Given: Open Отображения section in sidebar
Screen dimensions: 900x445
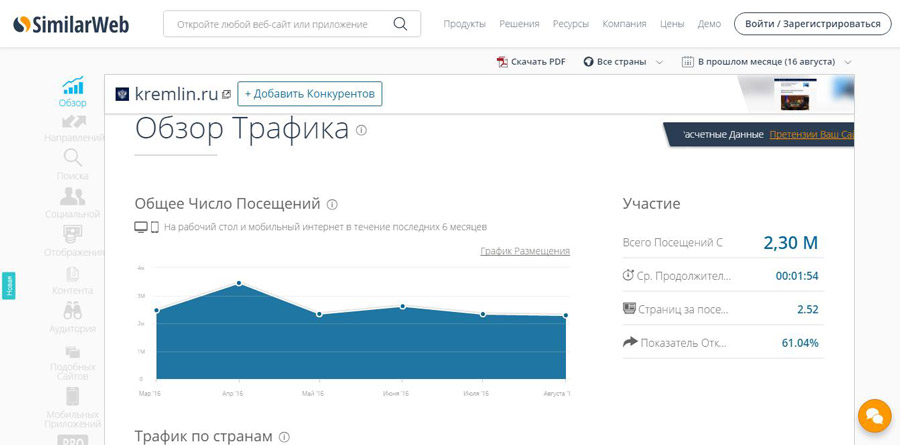Looking at the screenshot, I should 73,241.
